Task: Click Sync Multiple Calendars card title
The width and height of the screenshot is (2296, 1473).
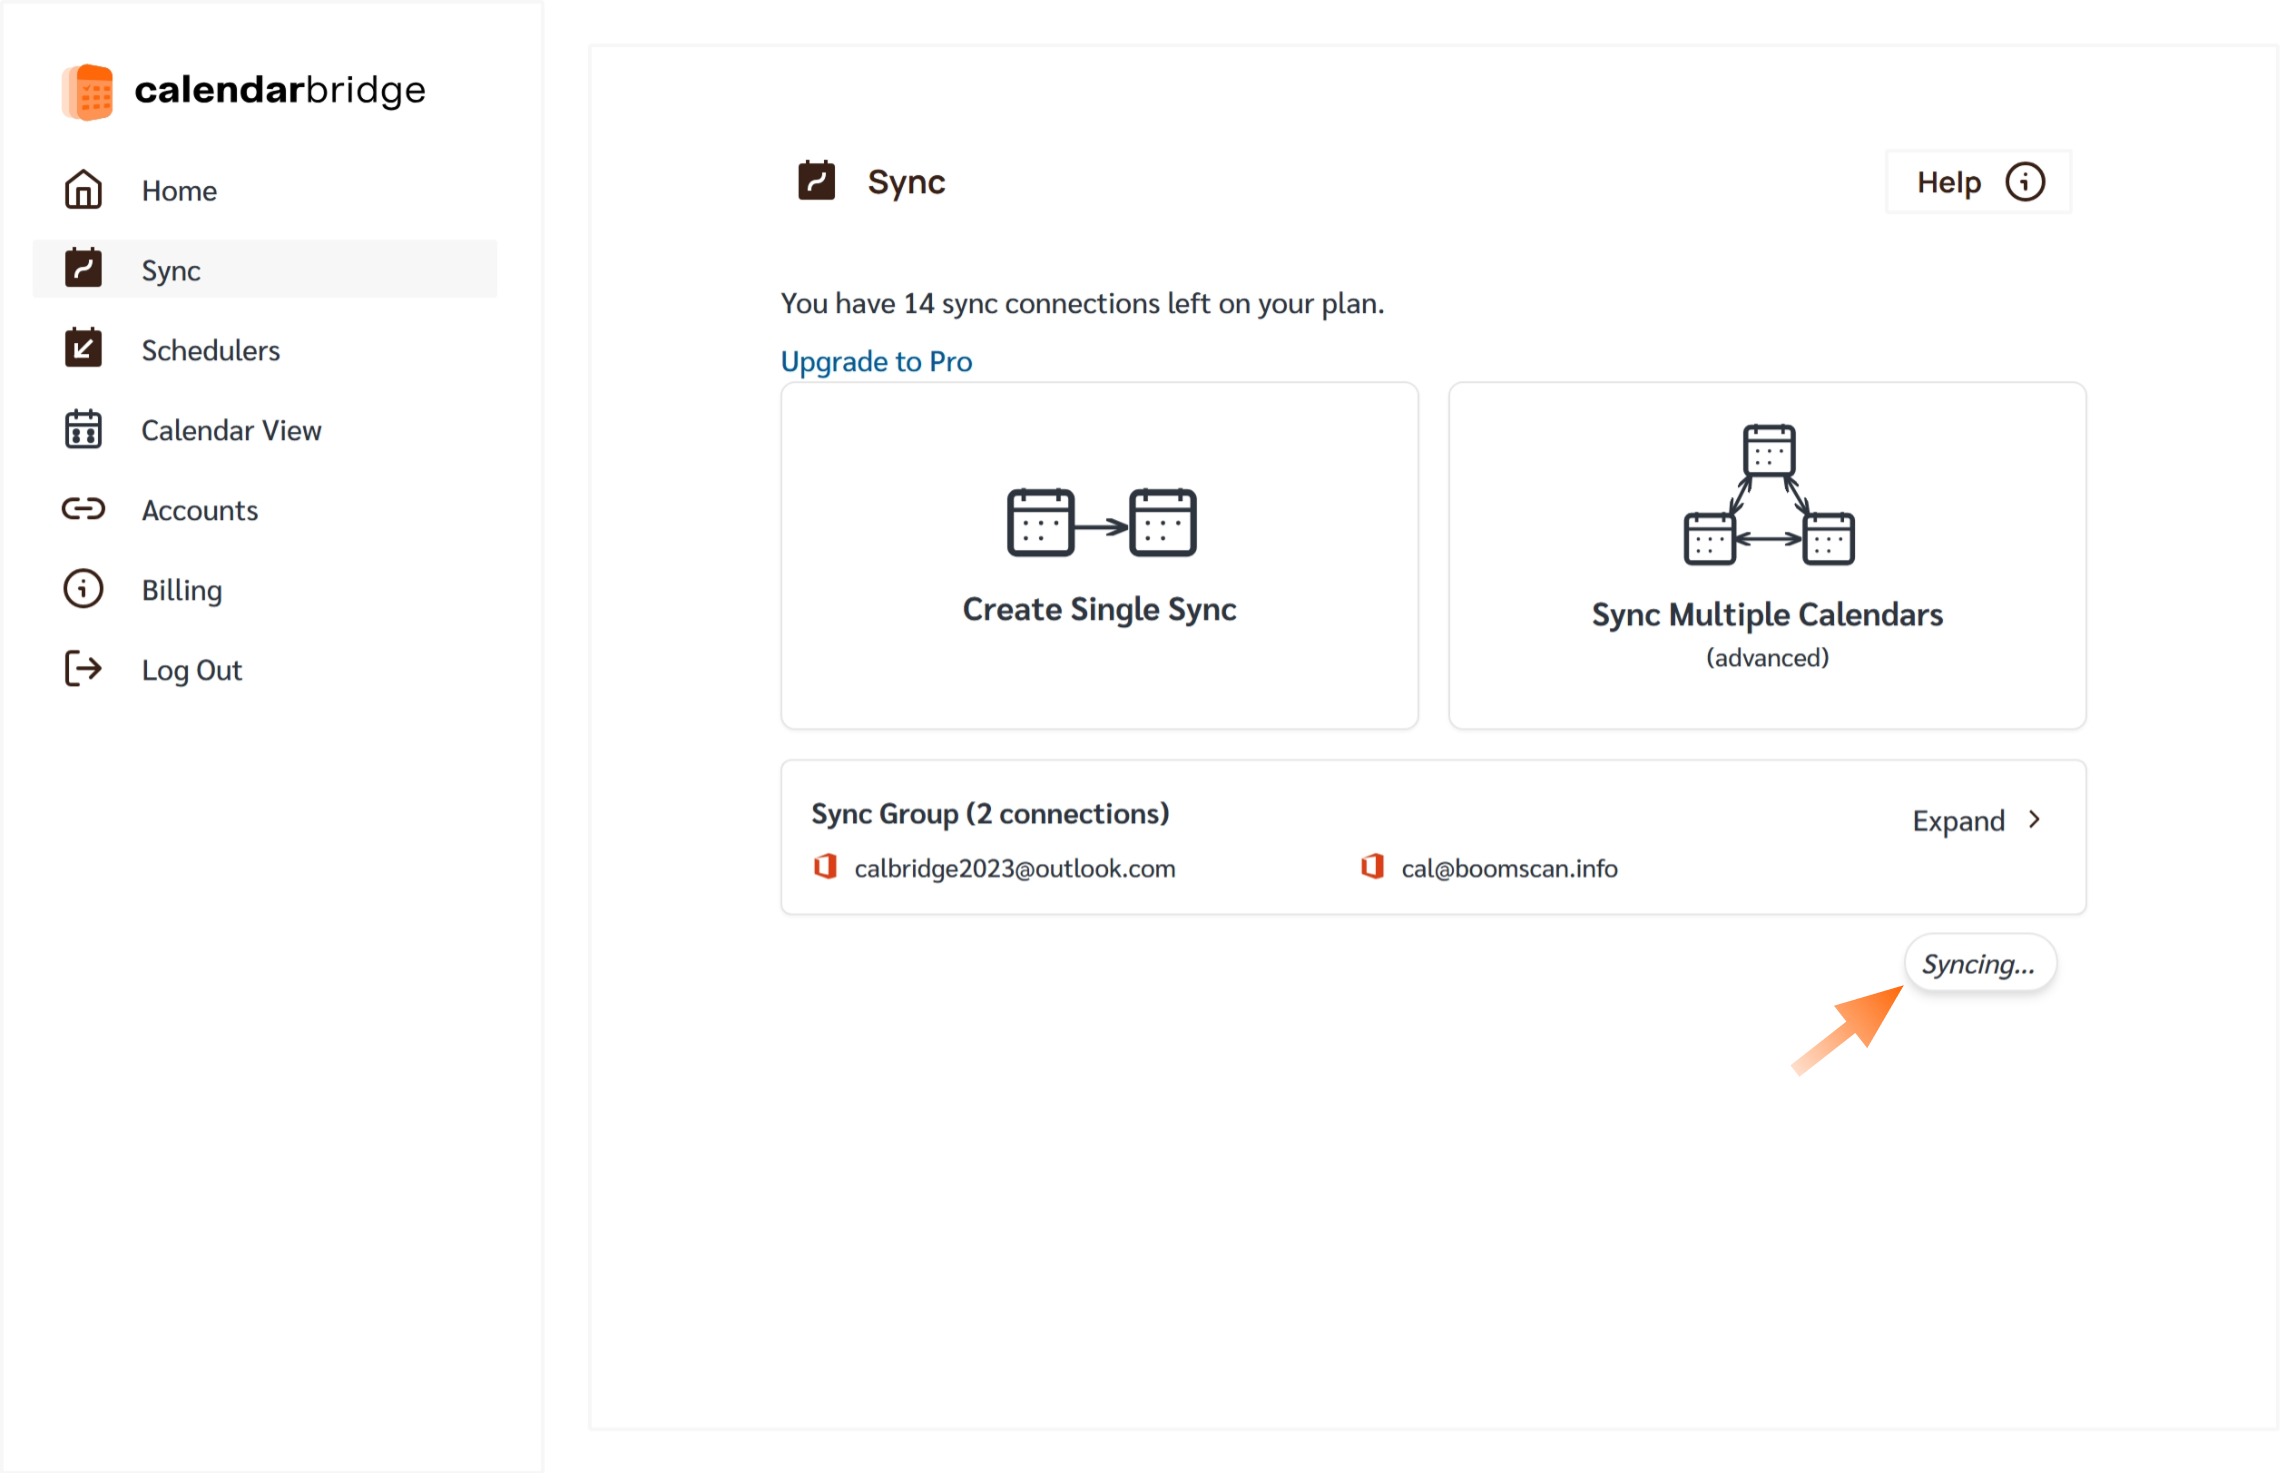Action: coord(1767,614)
